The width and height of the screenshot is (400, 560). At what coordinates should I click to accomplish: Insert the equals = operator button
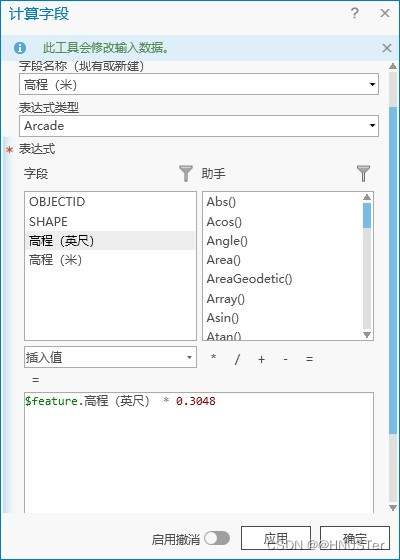tap(309, 359)
